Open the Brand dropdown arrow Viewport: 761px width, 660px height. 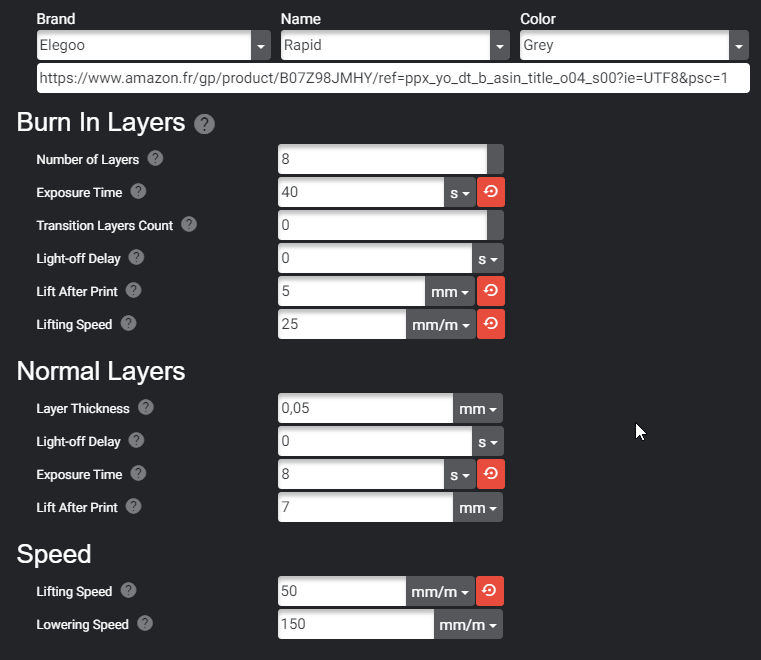coord(261,46)
